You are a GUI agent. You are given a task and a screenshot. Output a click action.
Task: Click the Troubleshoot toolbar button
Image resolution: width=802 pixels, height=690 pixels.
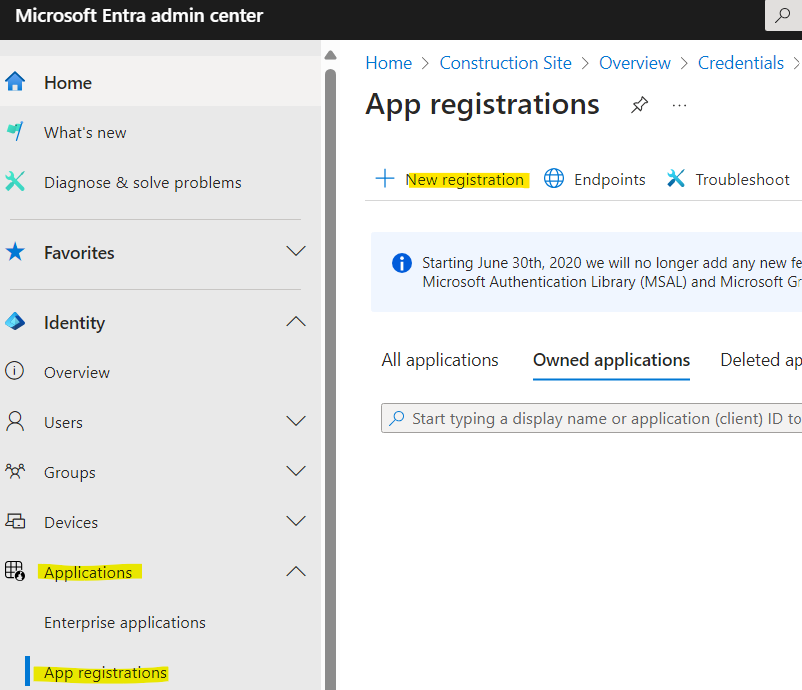click(x=728, y=179)
